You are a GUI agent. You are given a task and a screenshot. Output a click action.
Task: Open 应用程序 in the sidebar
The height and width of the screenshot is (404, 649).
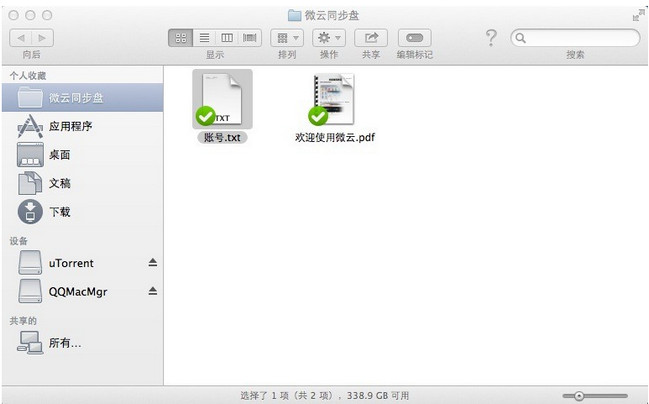pos(82,126)
